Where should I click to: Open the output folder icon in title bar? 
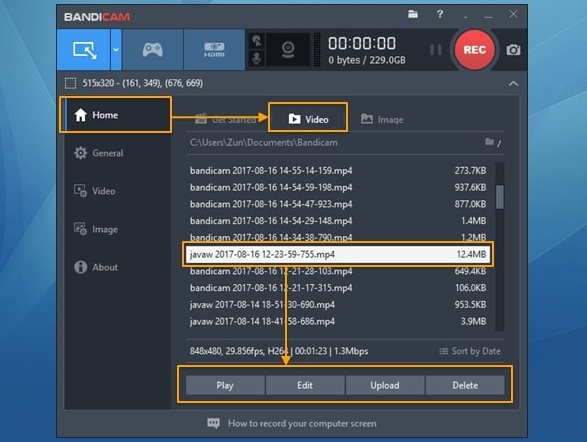pos(413,15)
